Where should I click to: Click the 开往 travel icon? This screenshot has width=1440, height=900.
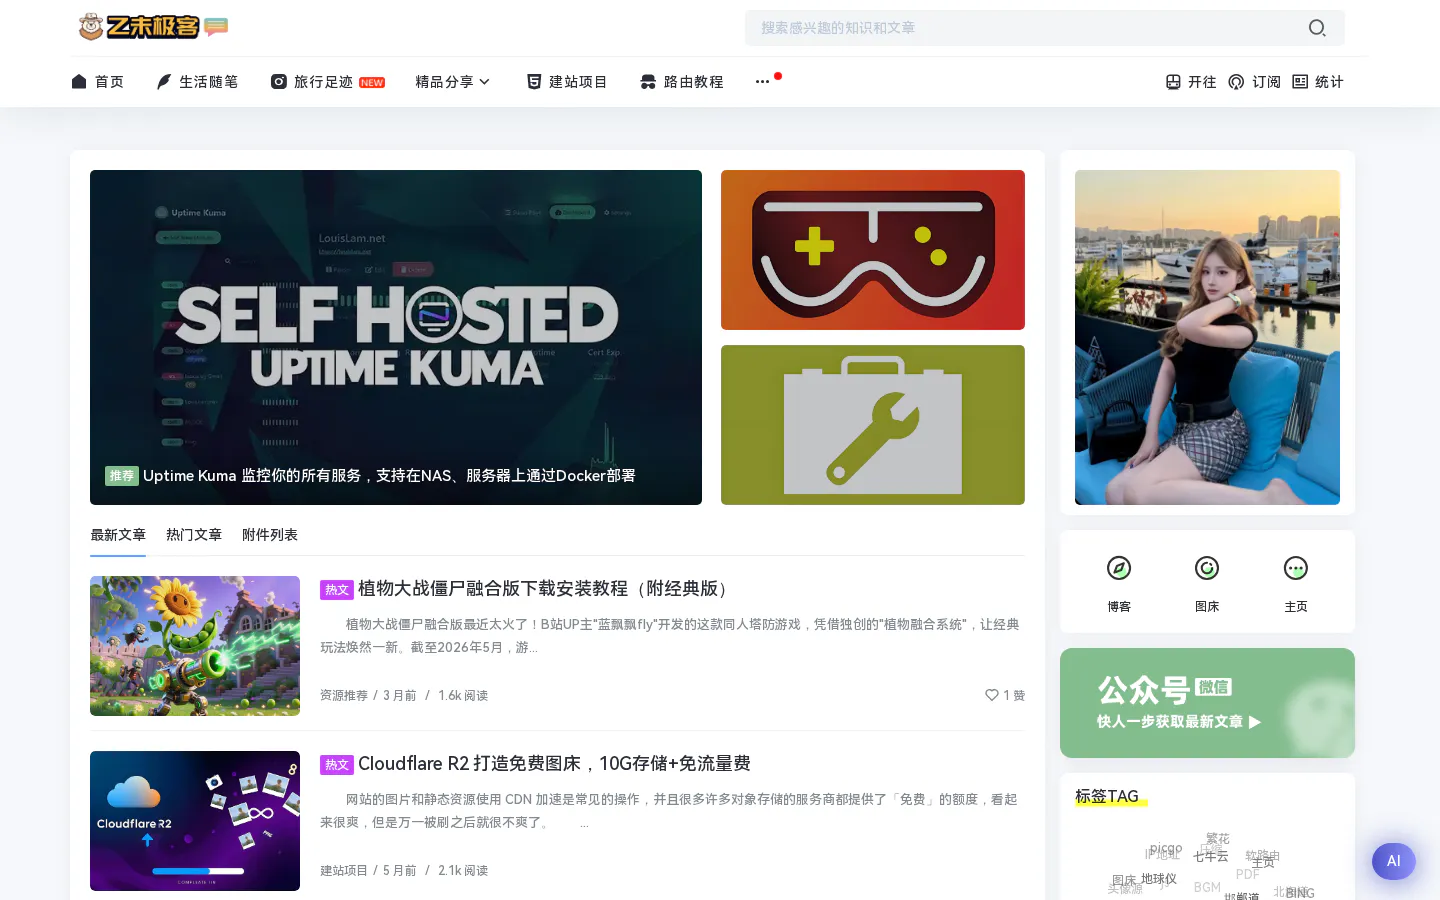1173,82
